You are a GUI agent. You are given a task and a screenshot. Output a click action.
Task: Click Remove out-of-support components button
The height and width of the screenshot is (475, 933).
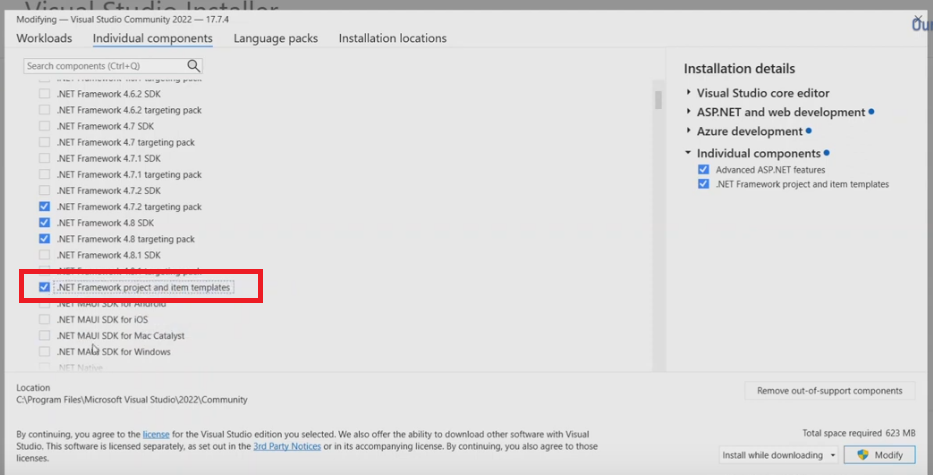[829, 390]
